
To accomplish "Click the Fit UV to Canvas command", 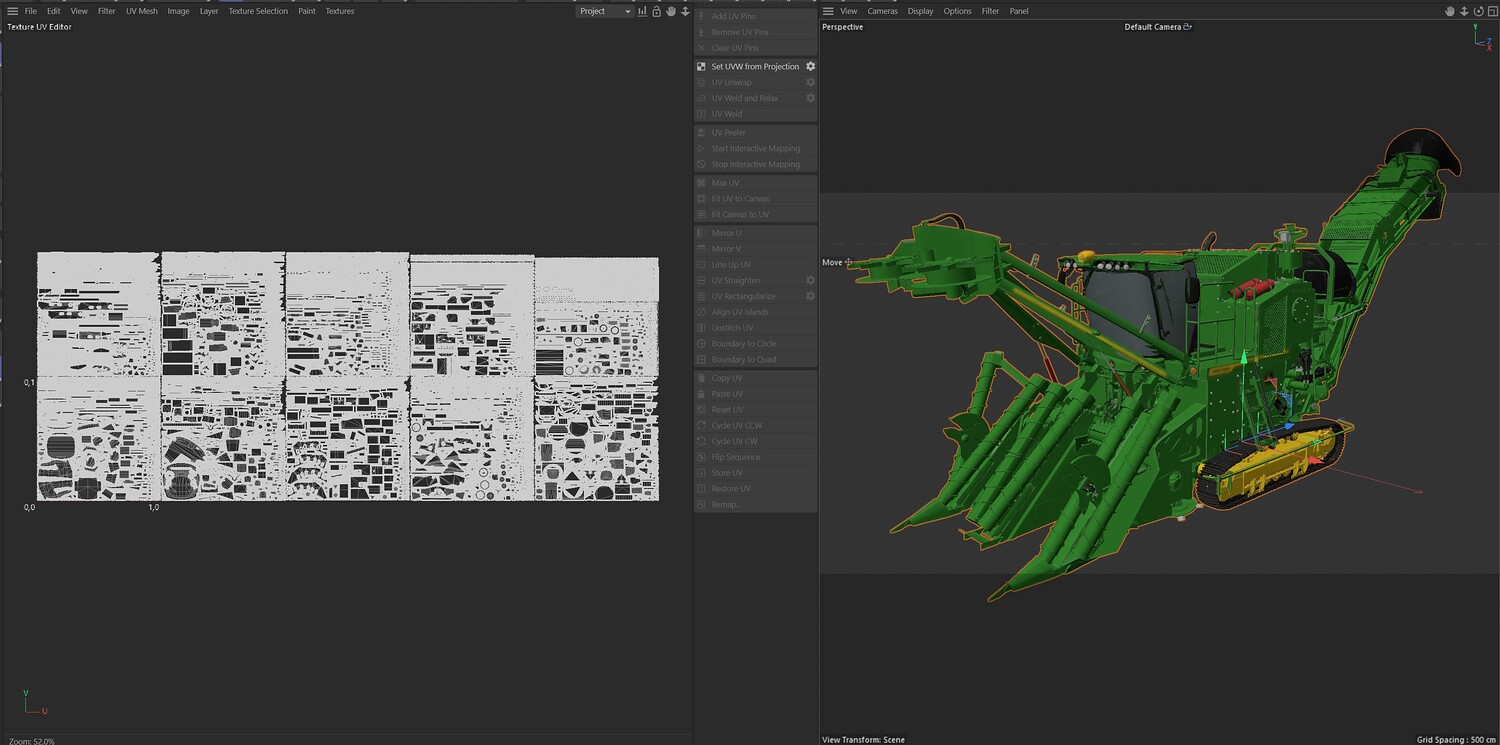I will [740, 199].
